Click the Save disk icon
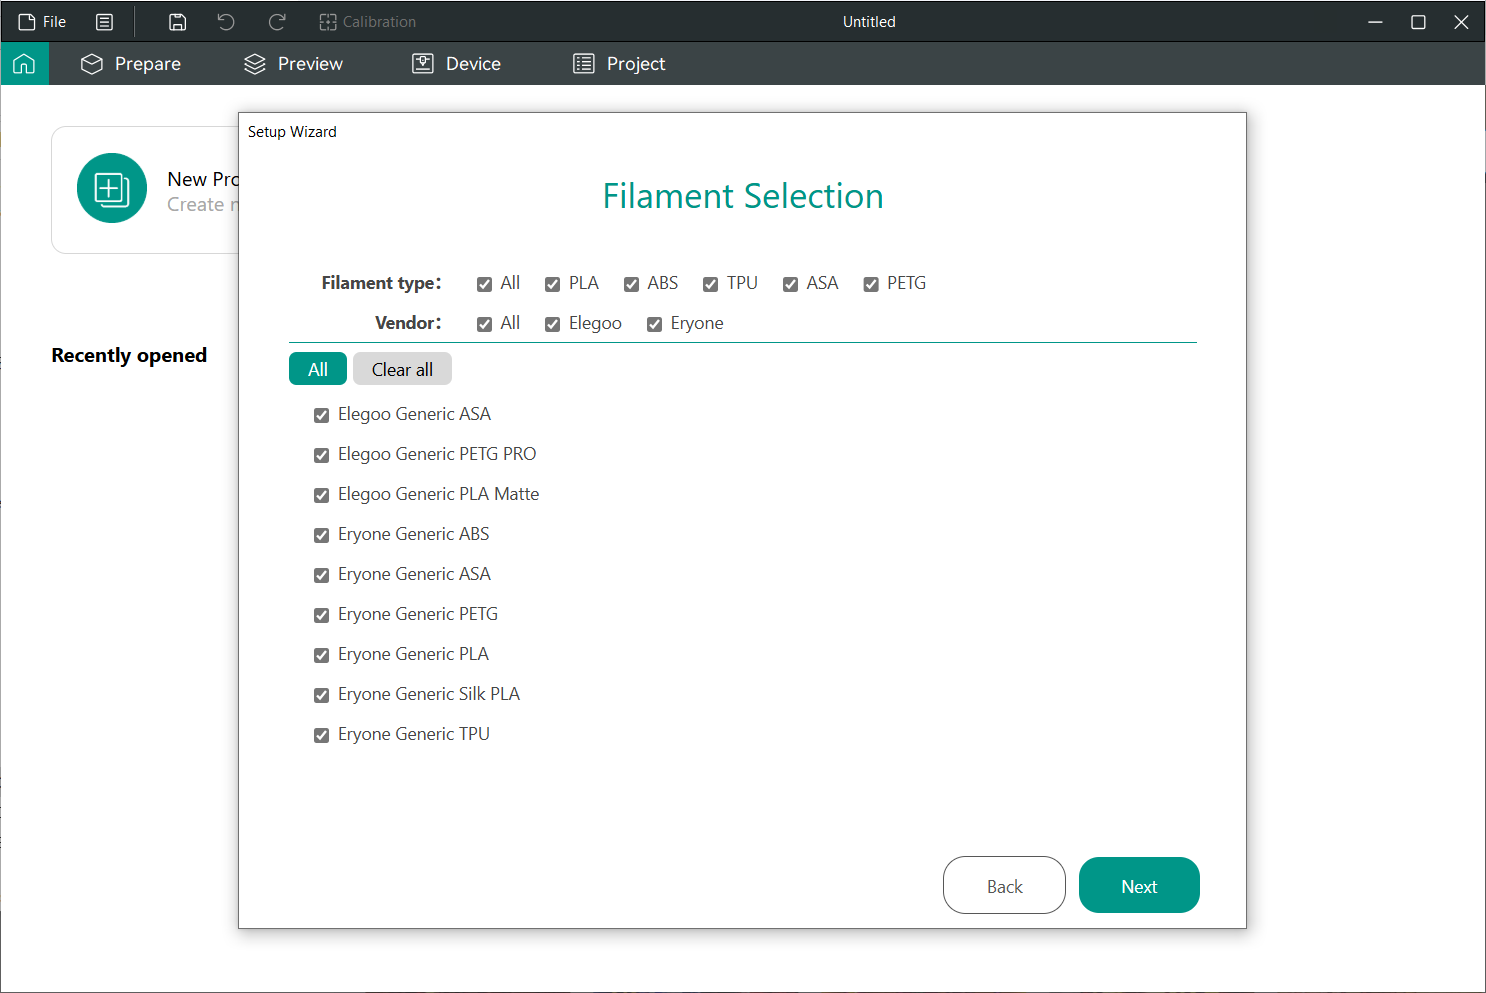The height and width of the screenshot is (993, 1486). (177, 22)
